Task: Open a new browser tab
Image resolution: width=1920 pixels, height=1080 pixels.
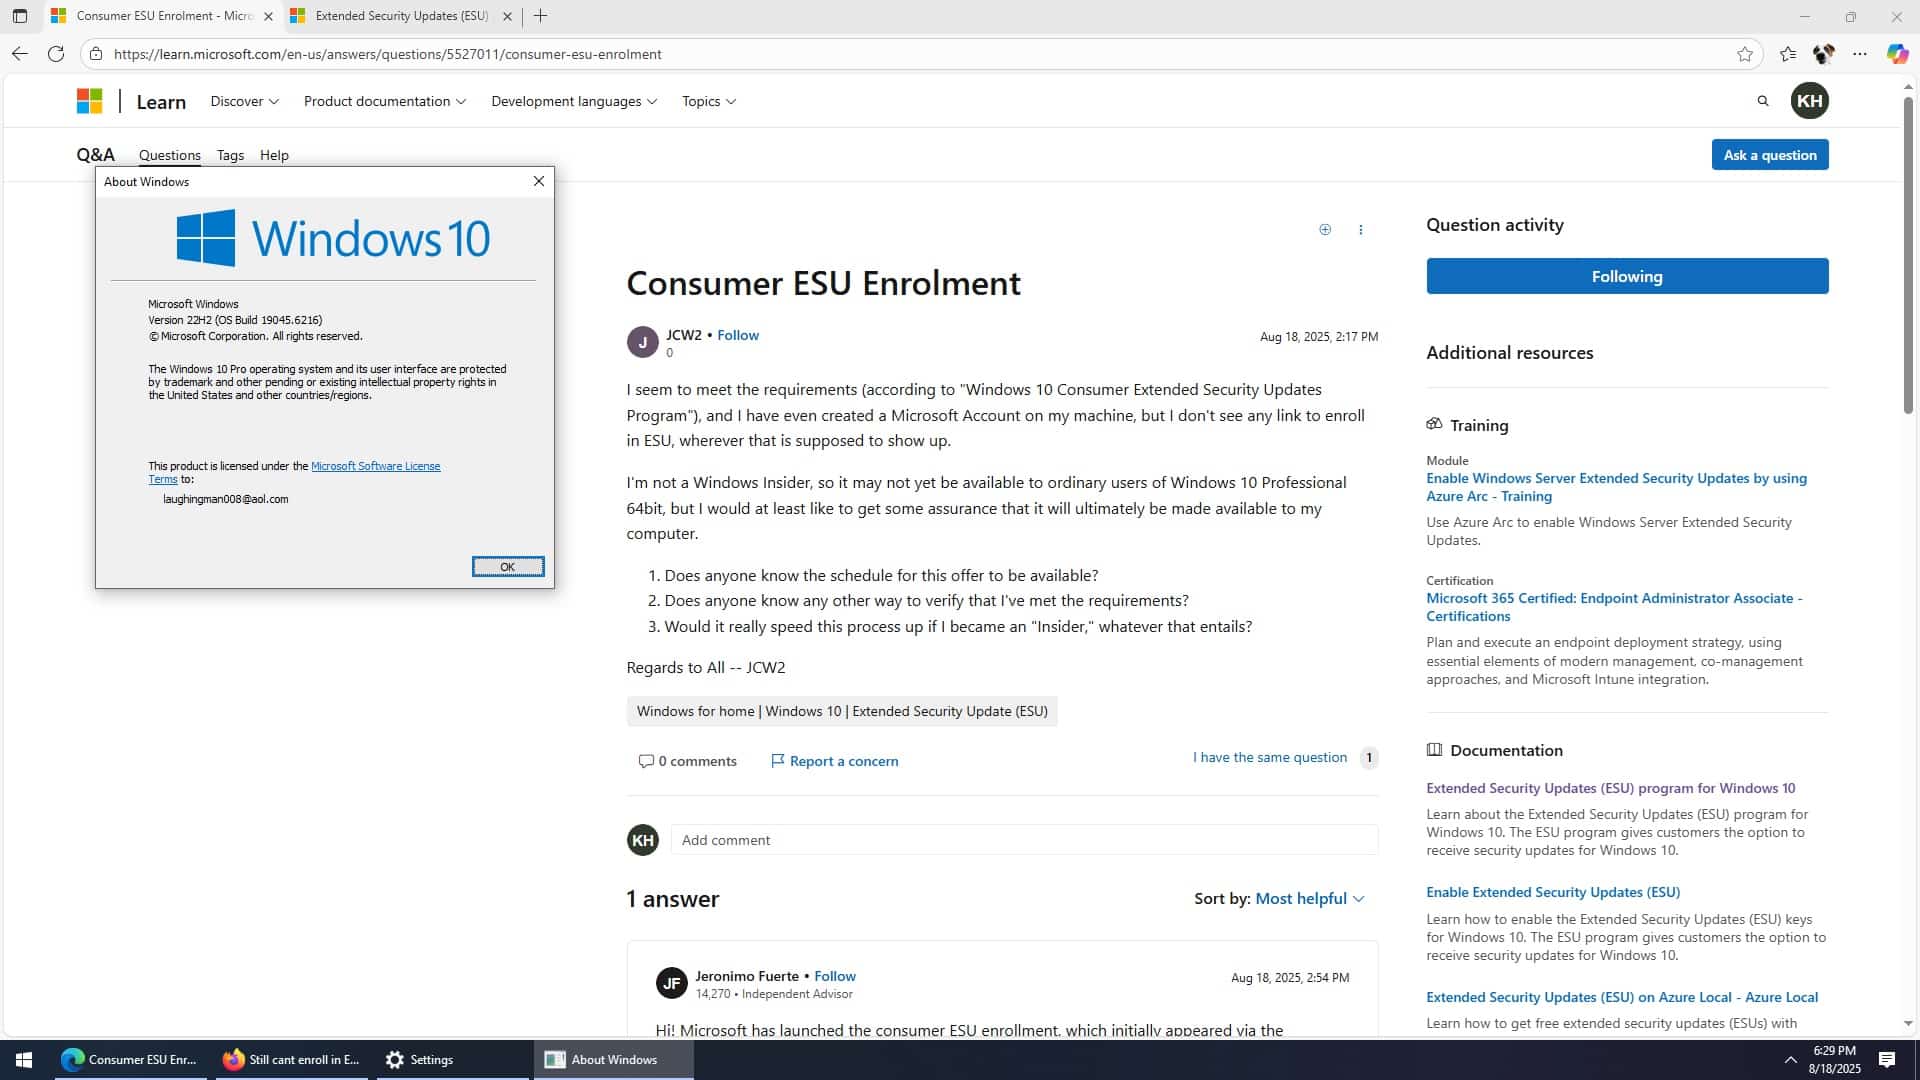Action: pyautogui.click(x=541, y=16)
